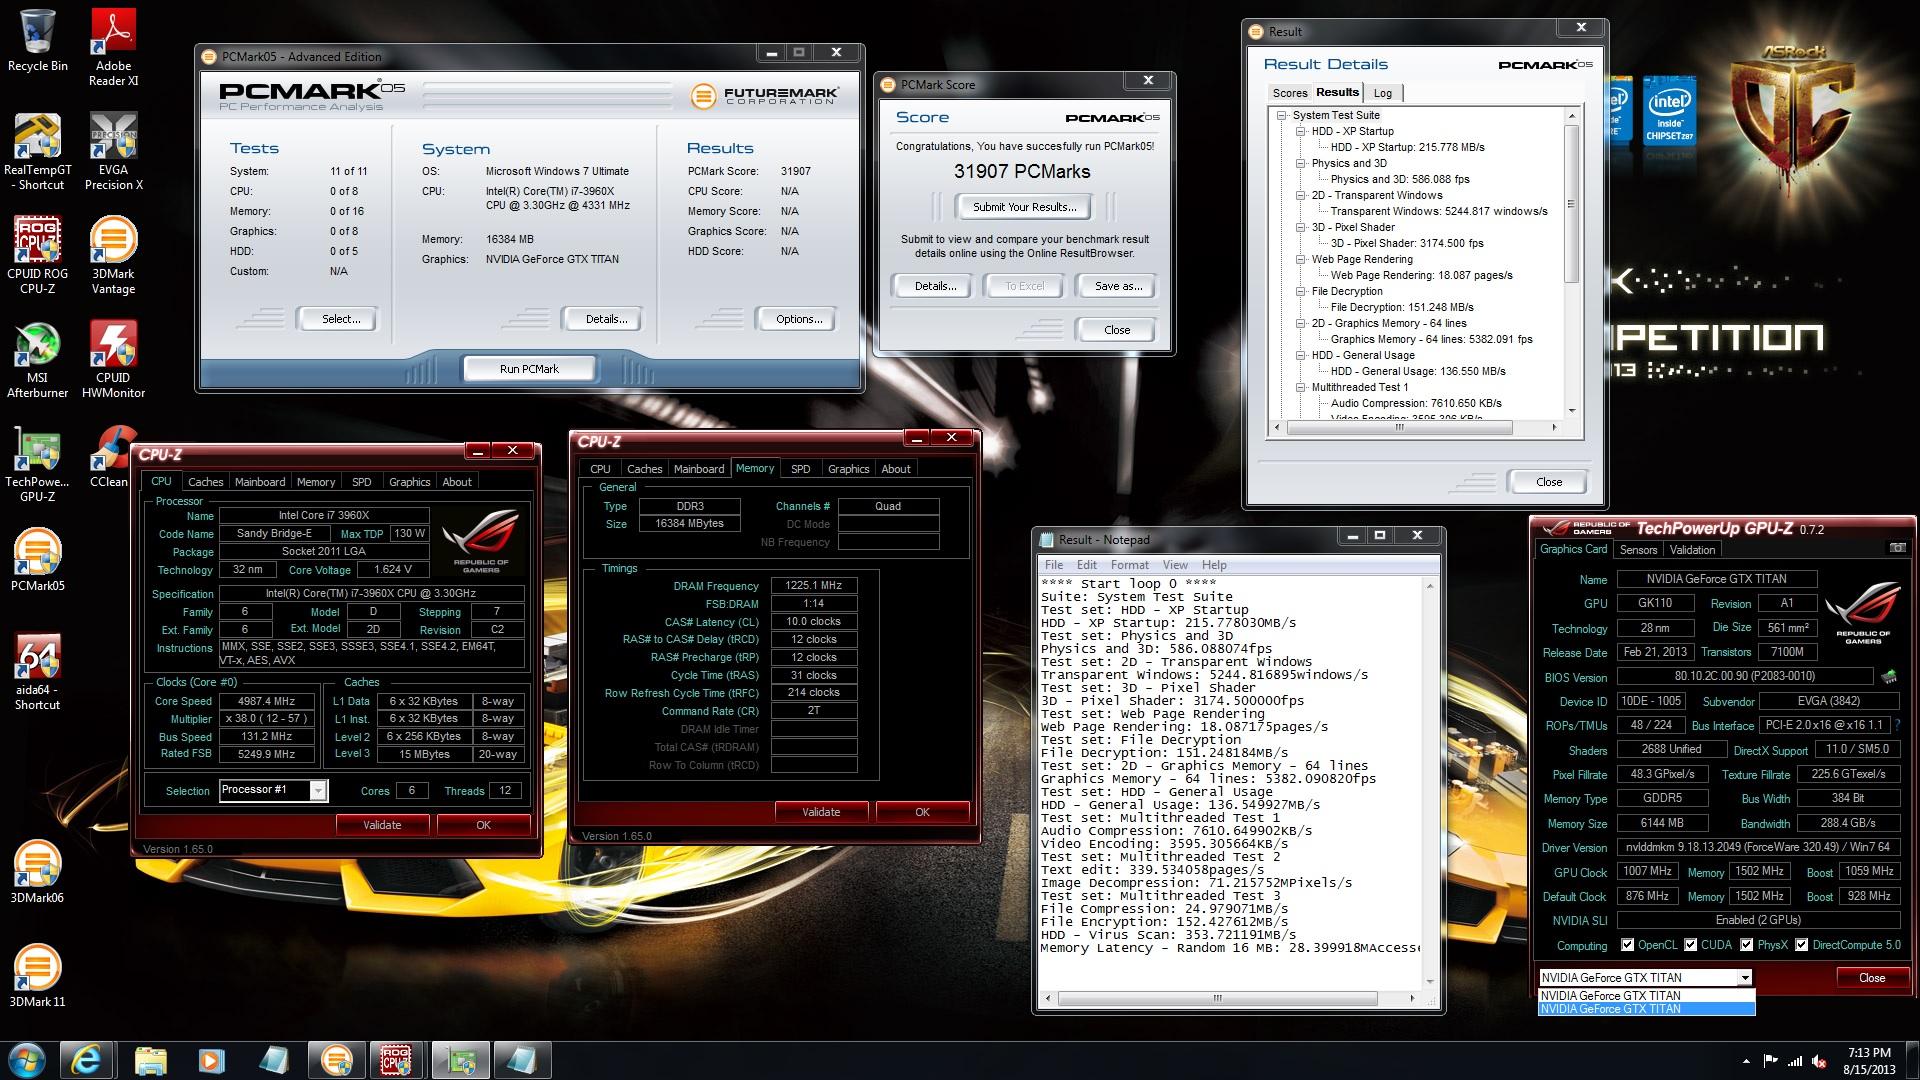
Task: Open Sensors tab in GPU-Z
Action: click(x=1638, y=550)
